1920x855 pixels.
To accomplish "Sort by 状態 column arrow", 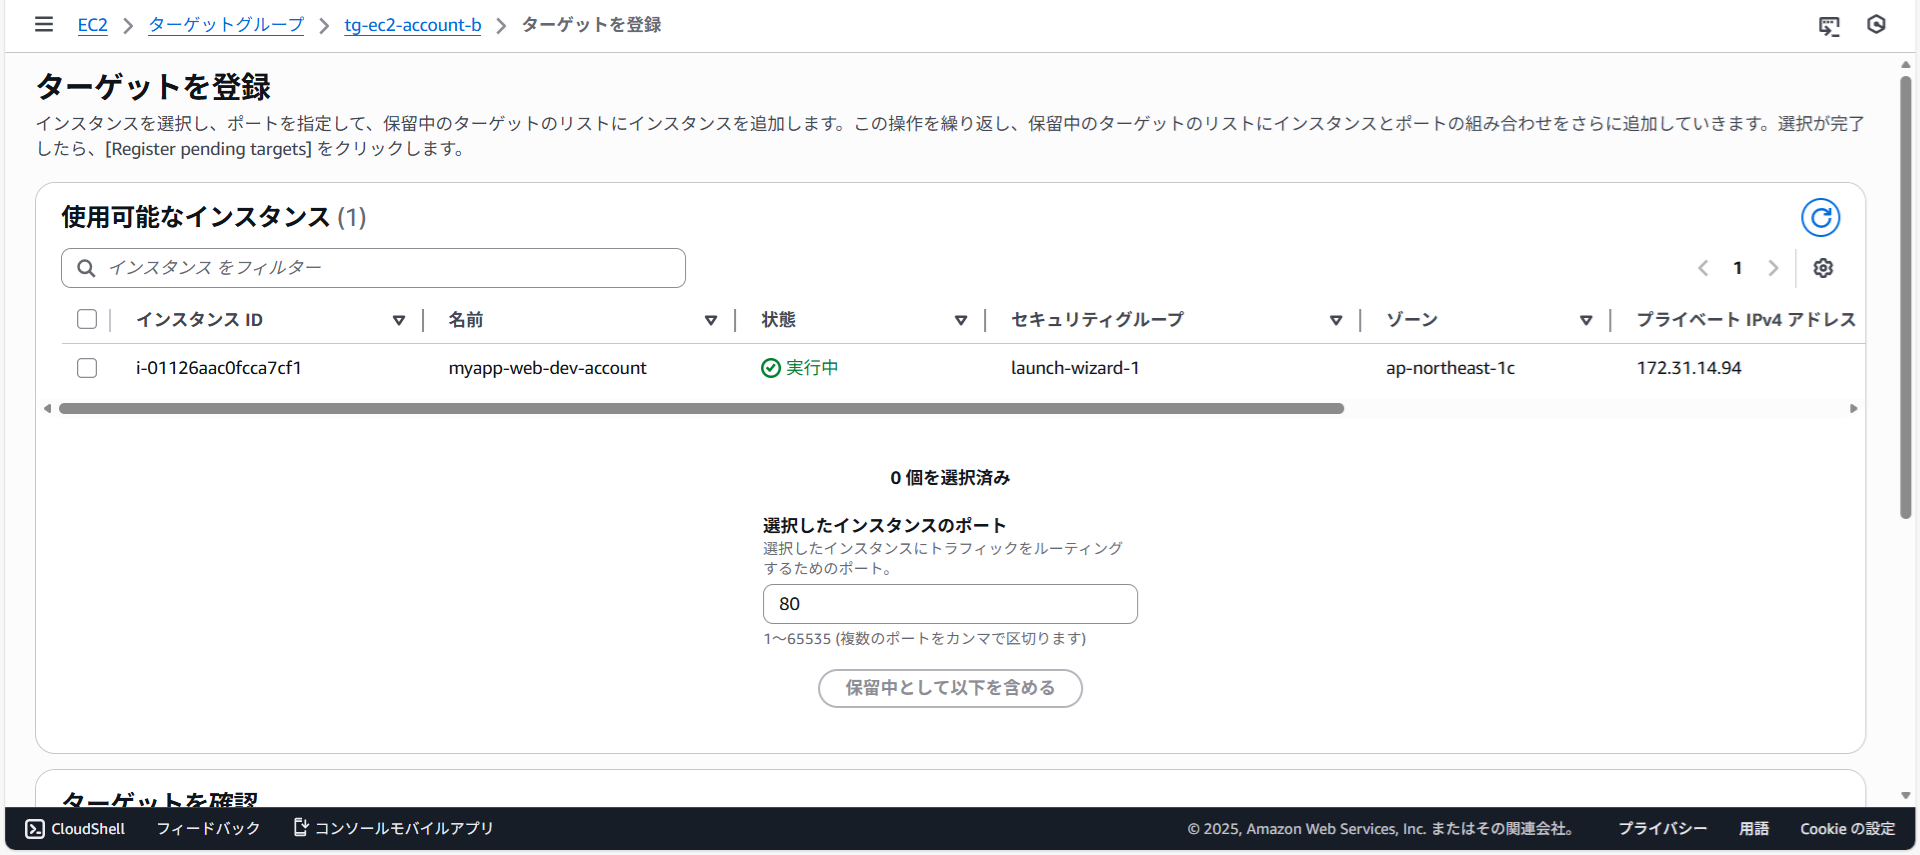I will pyautogui.click(x=961, y=320).
